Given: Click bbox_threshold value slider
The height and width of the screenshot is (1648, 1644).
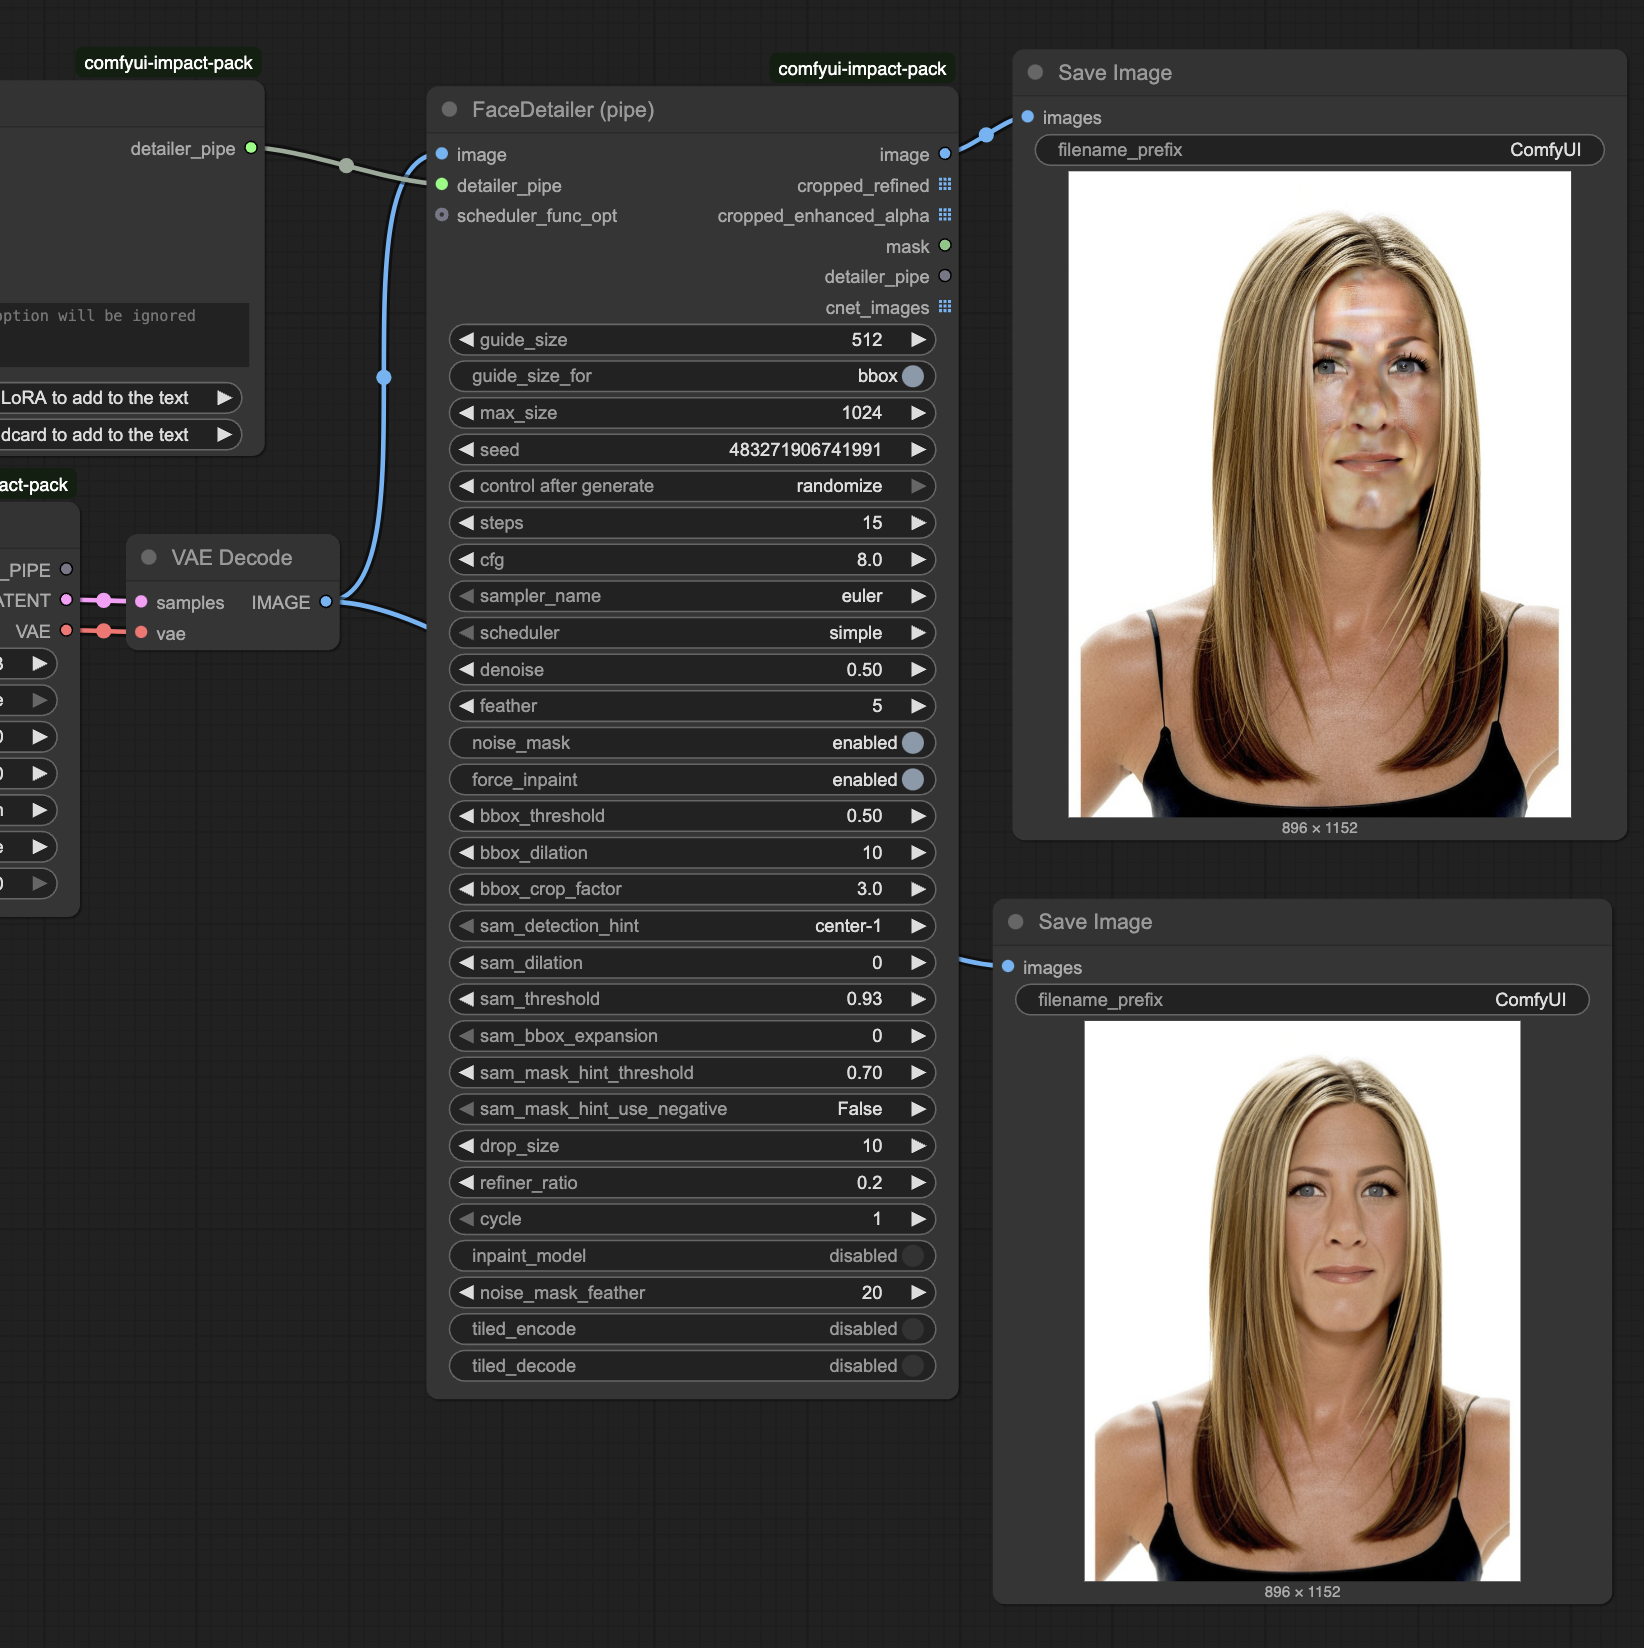Looking at the screenshot, I should [692, 816].
